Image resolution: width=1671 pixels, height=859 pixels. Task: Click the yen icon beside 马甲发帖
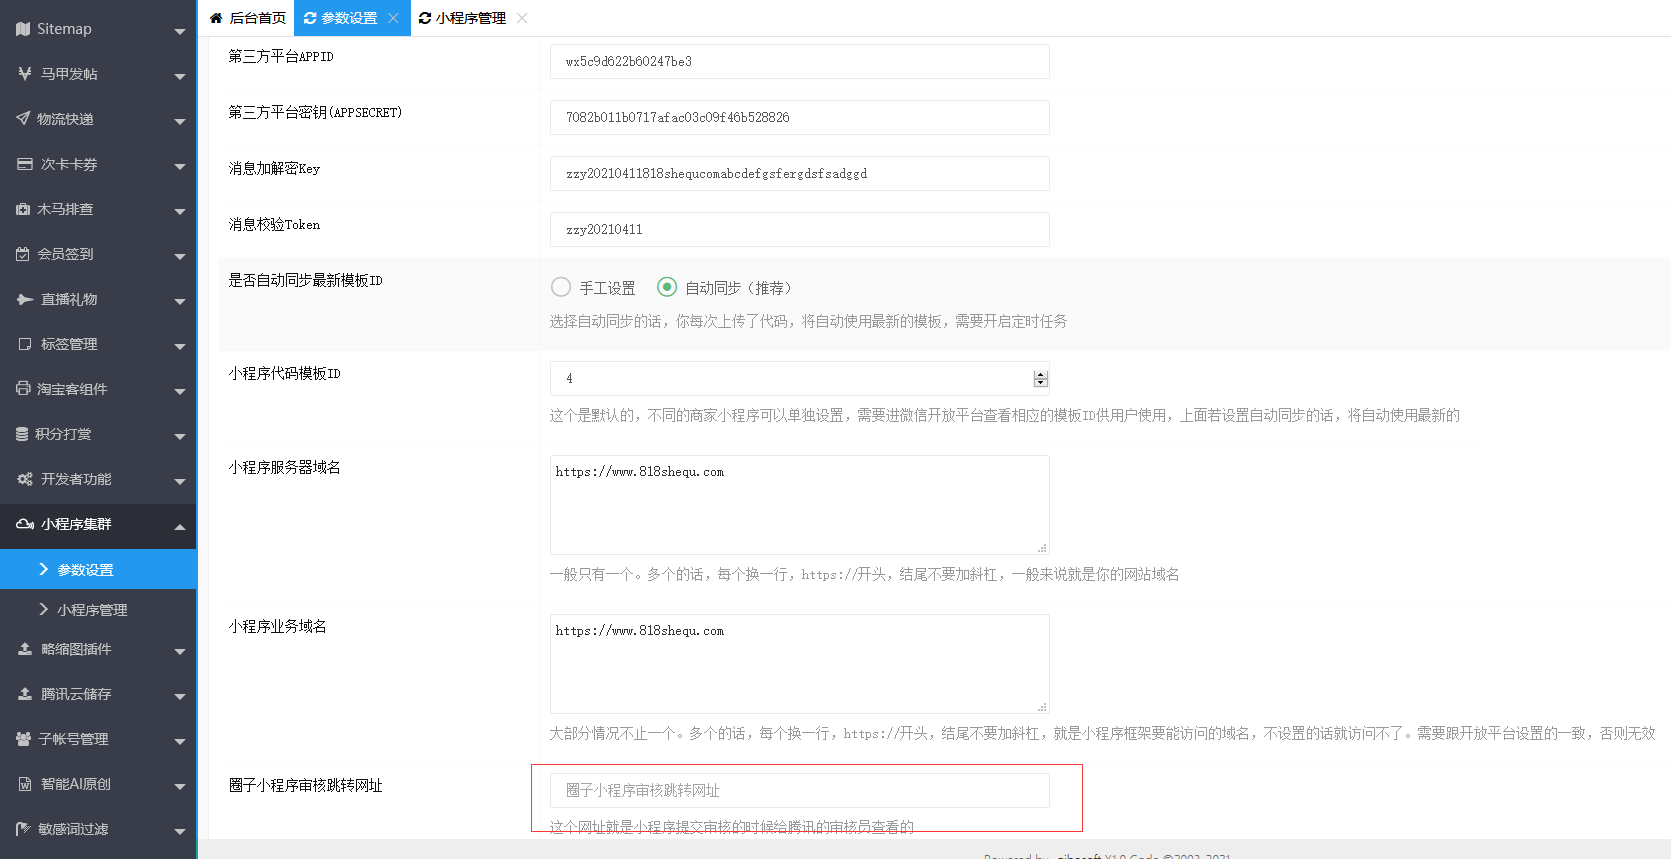[x=24, y=74]
